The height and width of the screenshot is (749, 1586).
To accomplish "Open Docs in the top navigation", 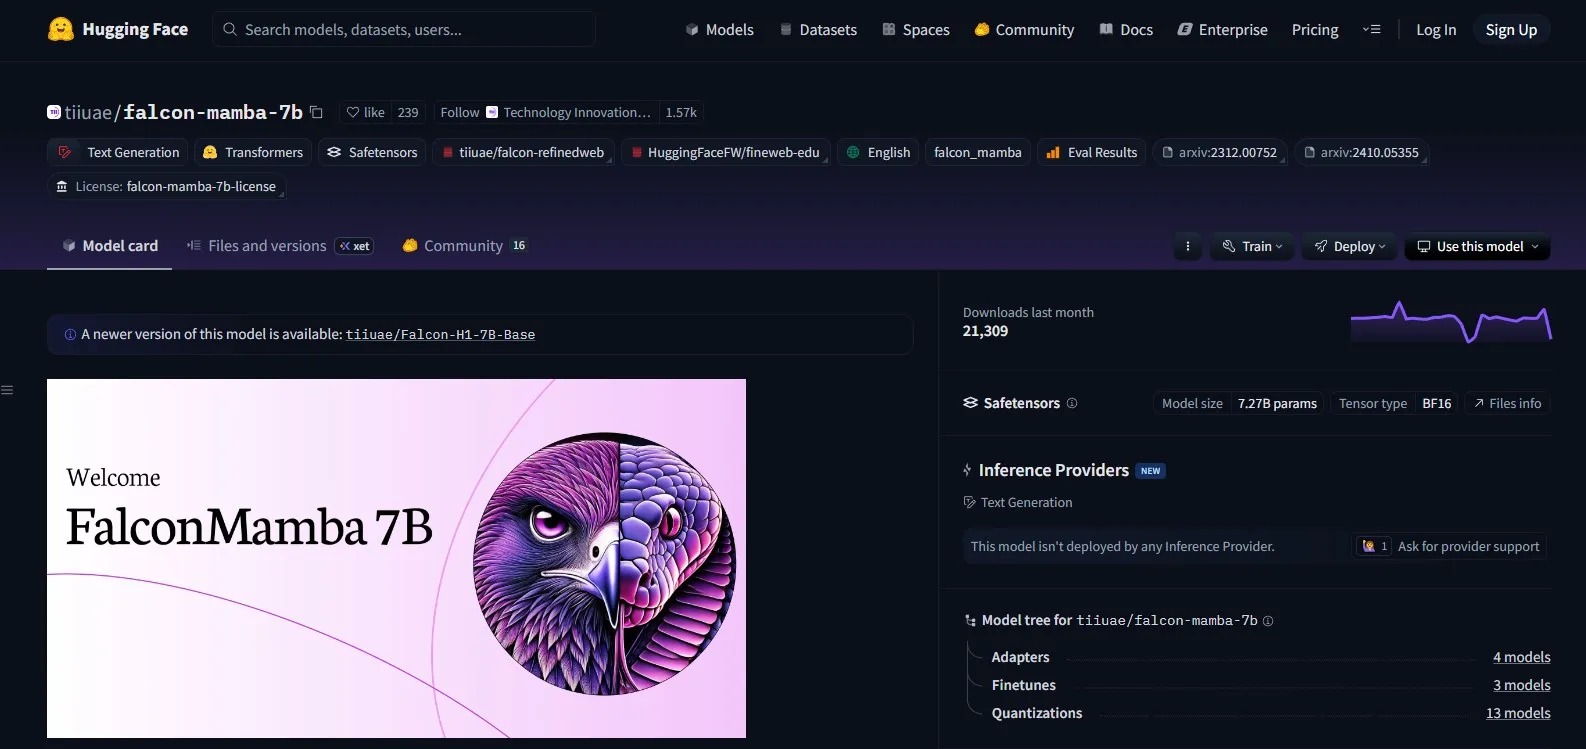I will point(1126,30).
